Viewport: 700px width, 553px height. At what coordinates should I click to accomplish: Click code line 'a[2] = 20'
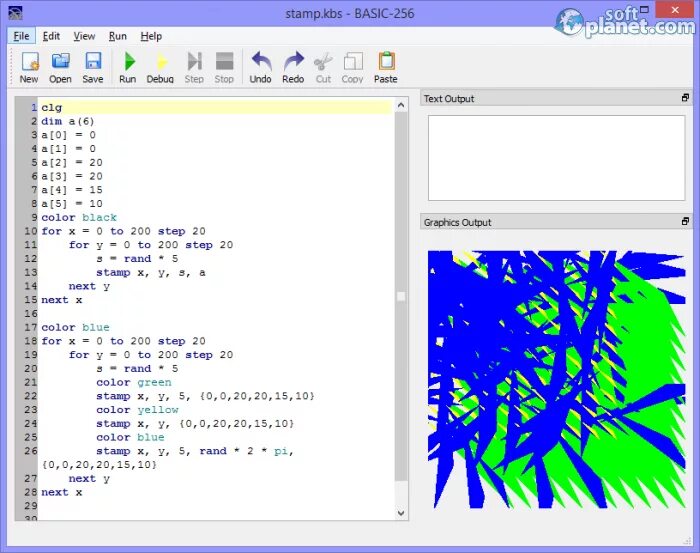point(72,162)
